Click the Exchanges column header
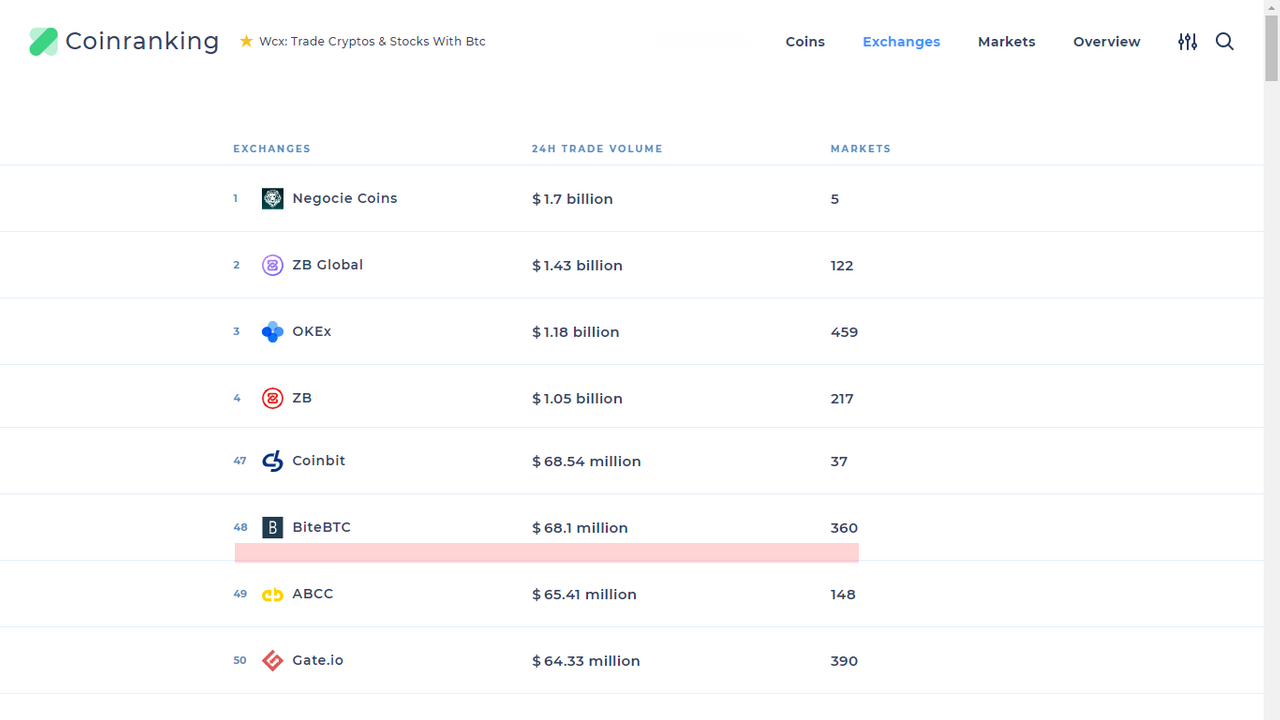This screenshot has height=720, width=1280. tap(272, 149)
